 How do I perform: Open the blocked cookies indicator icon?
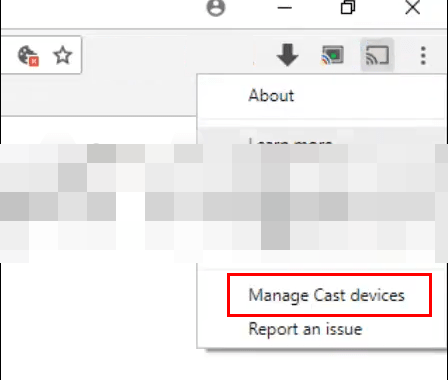click(x=28, y=56)
